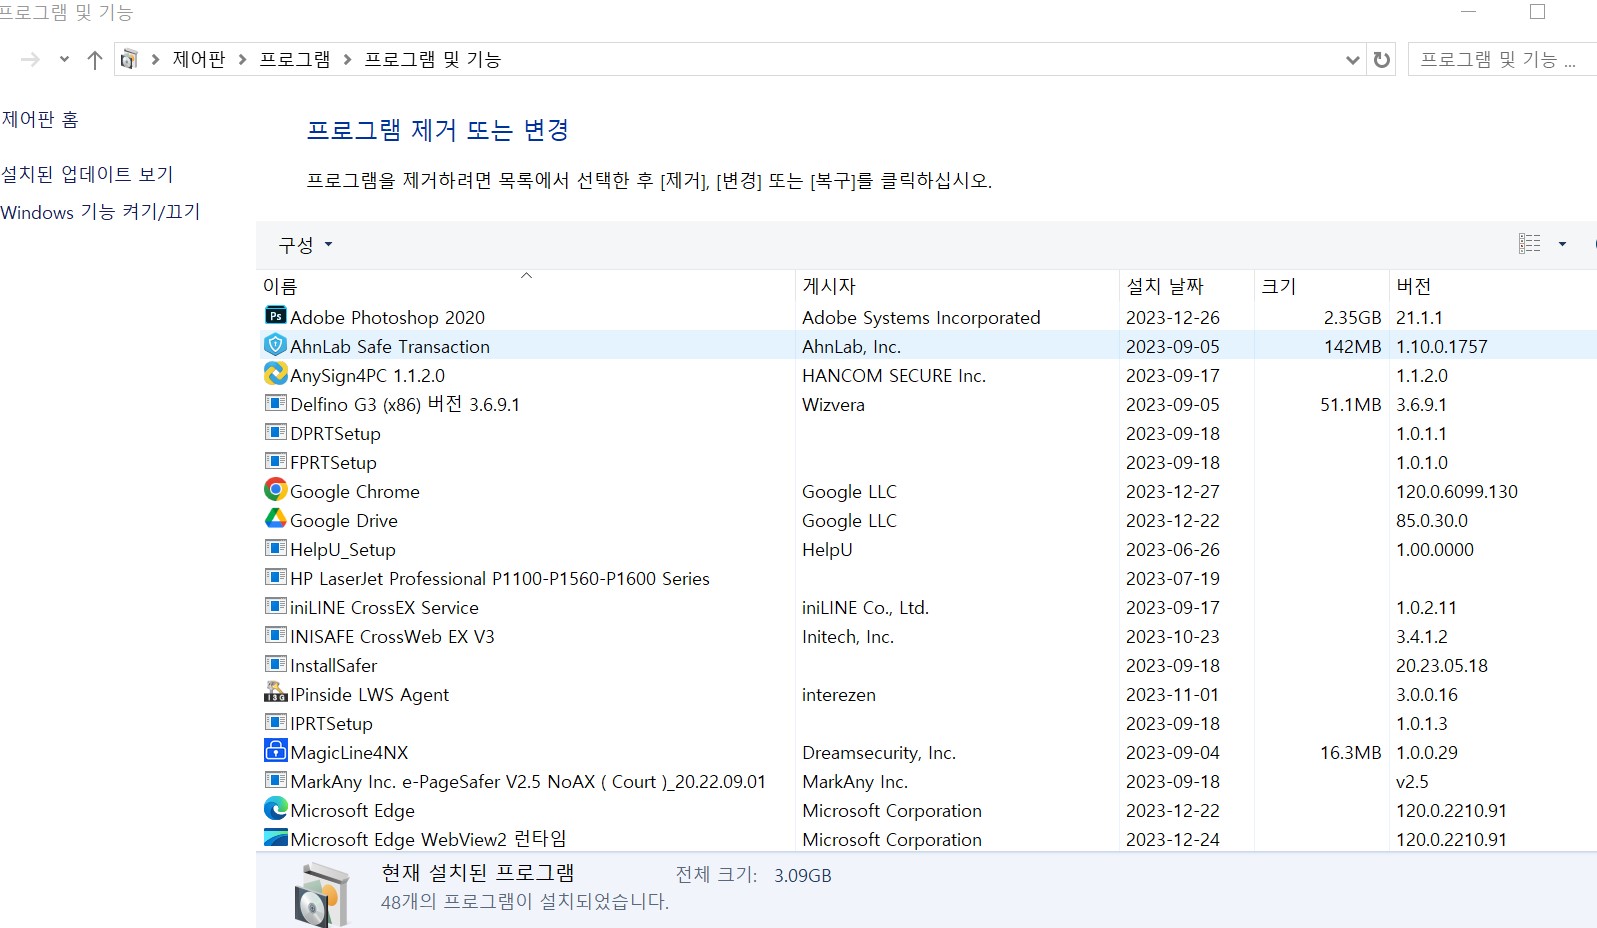Click the Microsoft Edge icon

(x=275, y=809)
